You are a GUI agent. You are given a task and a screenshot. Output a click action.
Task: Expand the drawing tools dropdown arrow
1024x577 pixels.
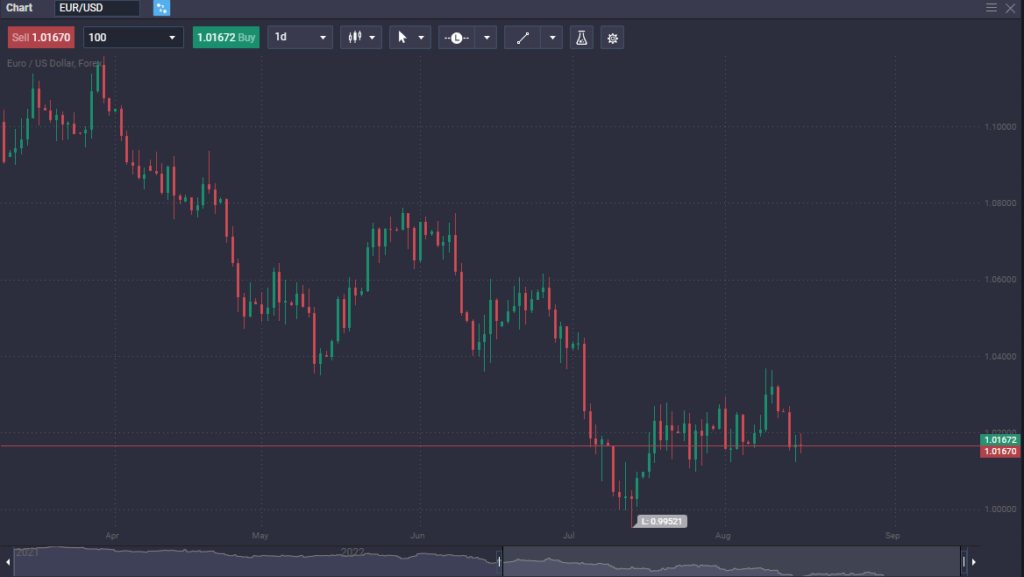point(553,38)
